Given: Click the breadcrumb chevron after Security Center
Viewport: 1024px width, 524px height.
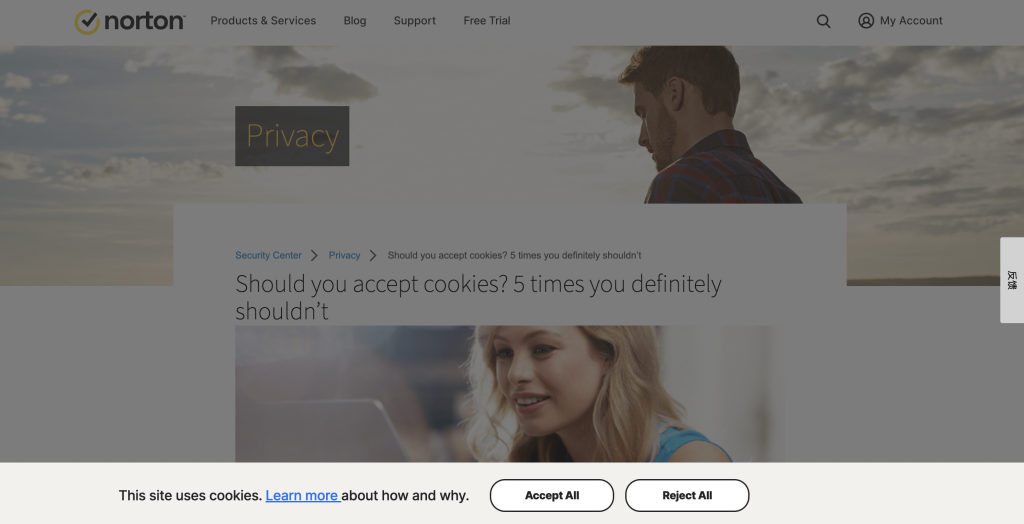Looking at the screenshot, I should point(314,255).
